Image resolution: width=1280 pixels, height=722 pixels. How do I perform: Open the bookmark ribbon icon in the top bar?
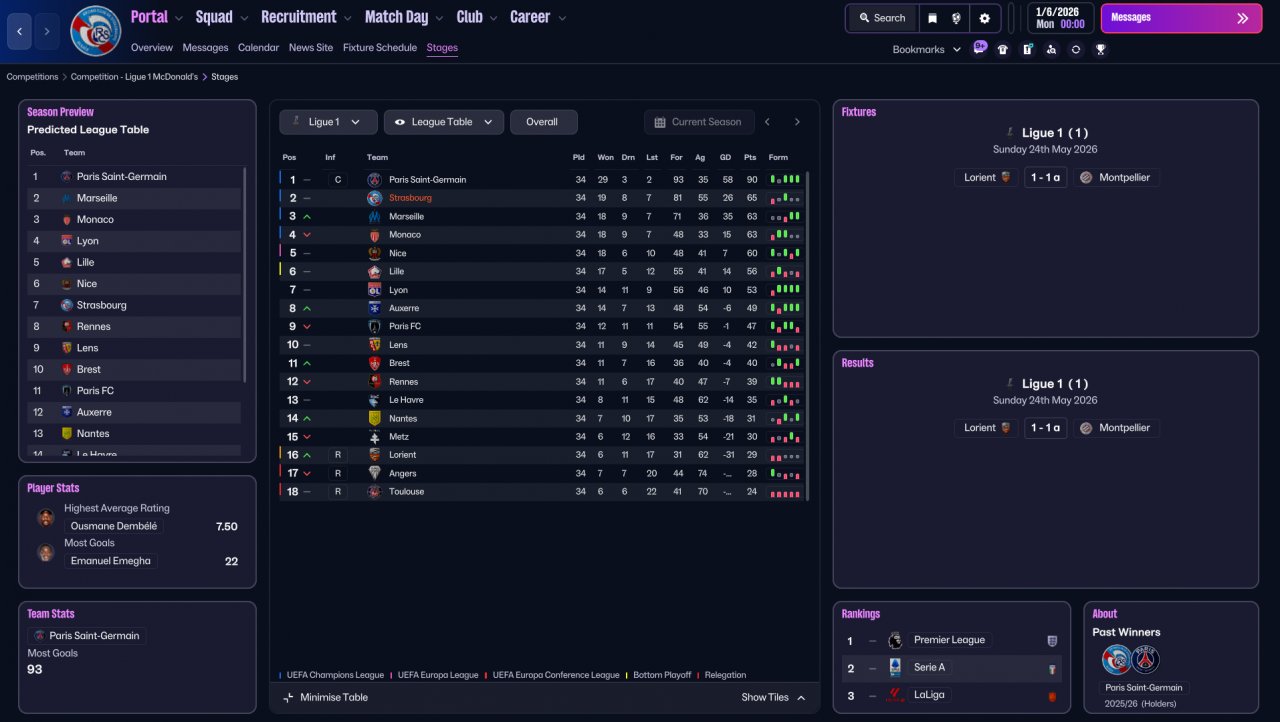(x=932, y=18)
